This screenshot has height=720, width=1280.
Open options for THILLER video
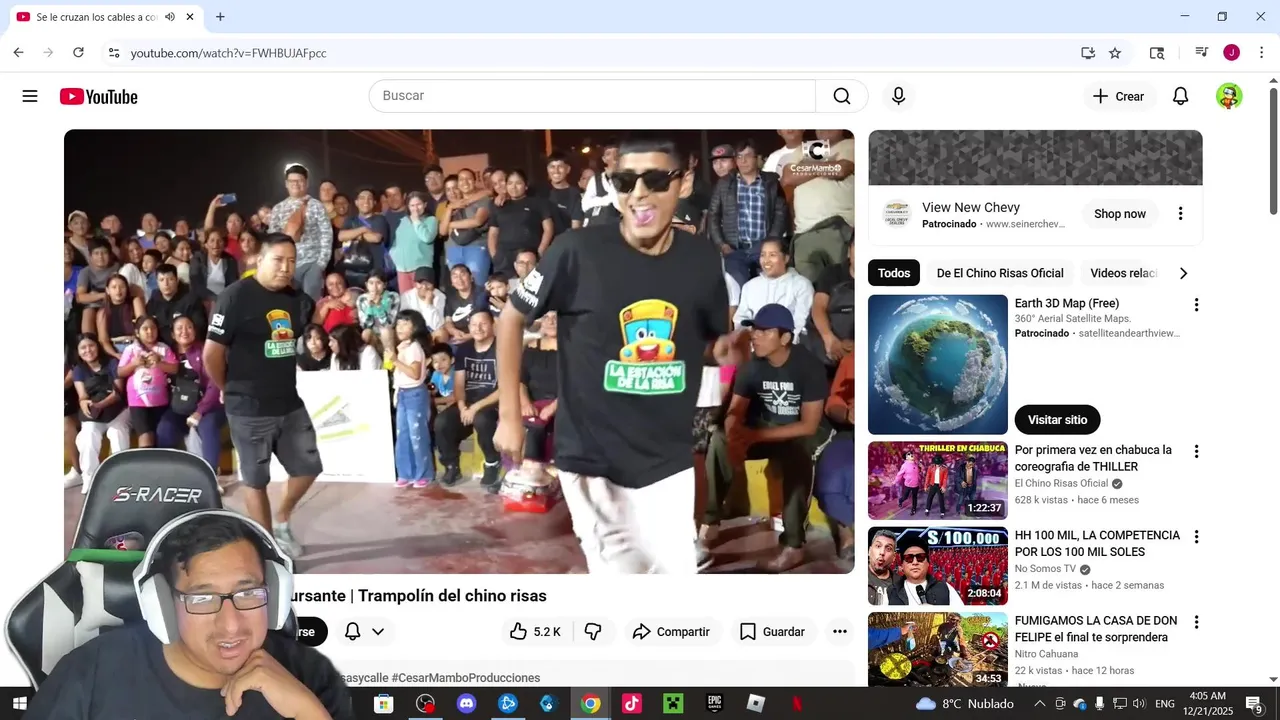(1196, 452)
